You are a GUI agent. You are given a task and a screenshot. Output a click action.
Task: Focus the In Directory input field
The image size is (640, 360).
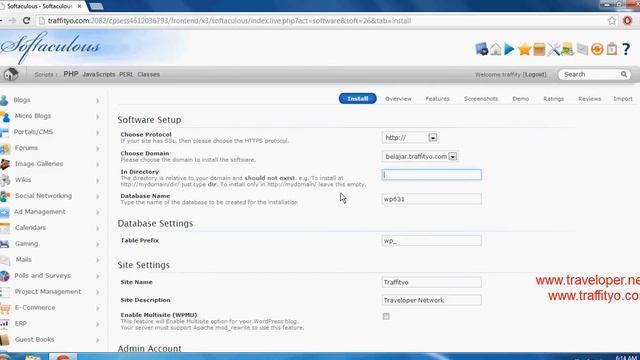[431, 175]
